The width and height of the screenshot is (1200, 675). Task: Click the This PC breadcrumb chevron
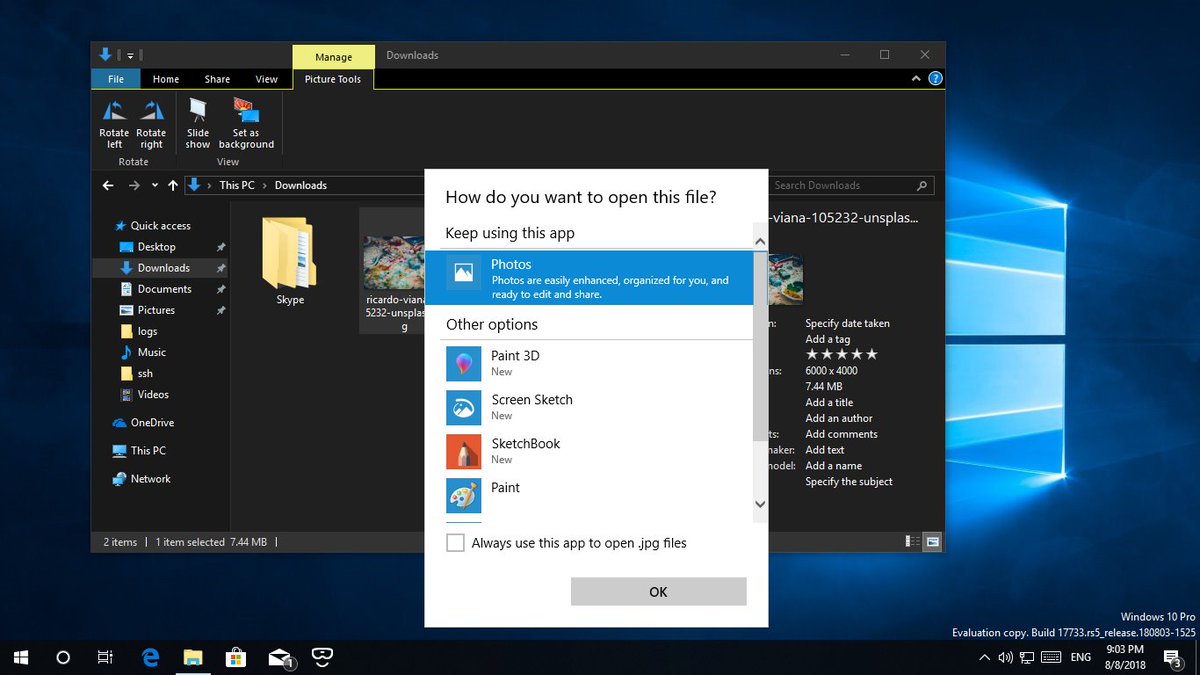point(265,185)
